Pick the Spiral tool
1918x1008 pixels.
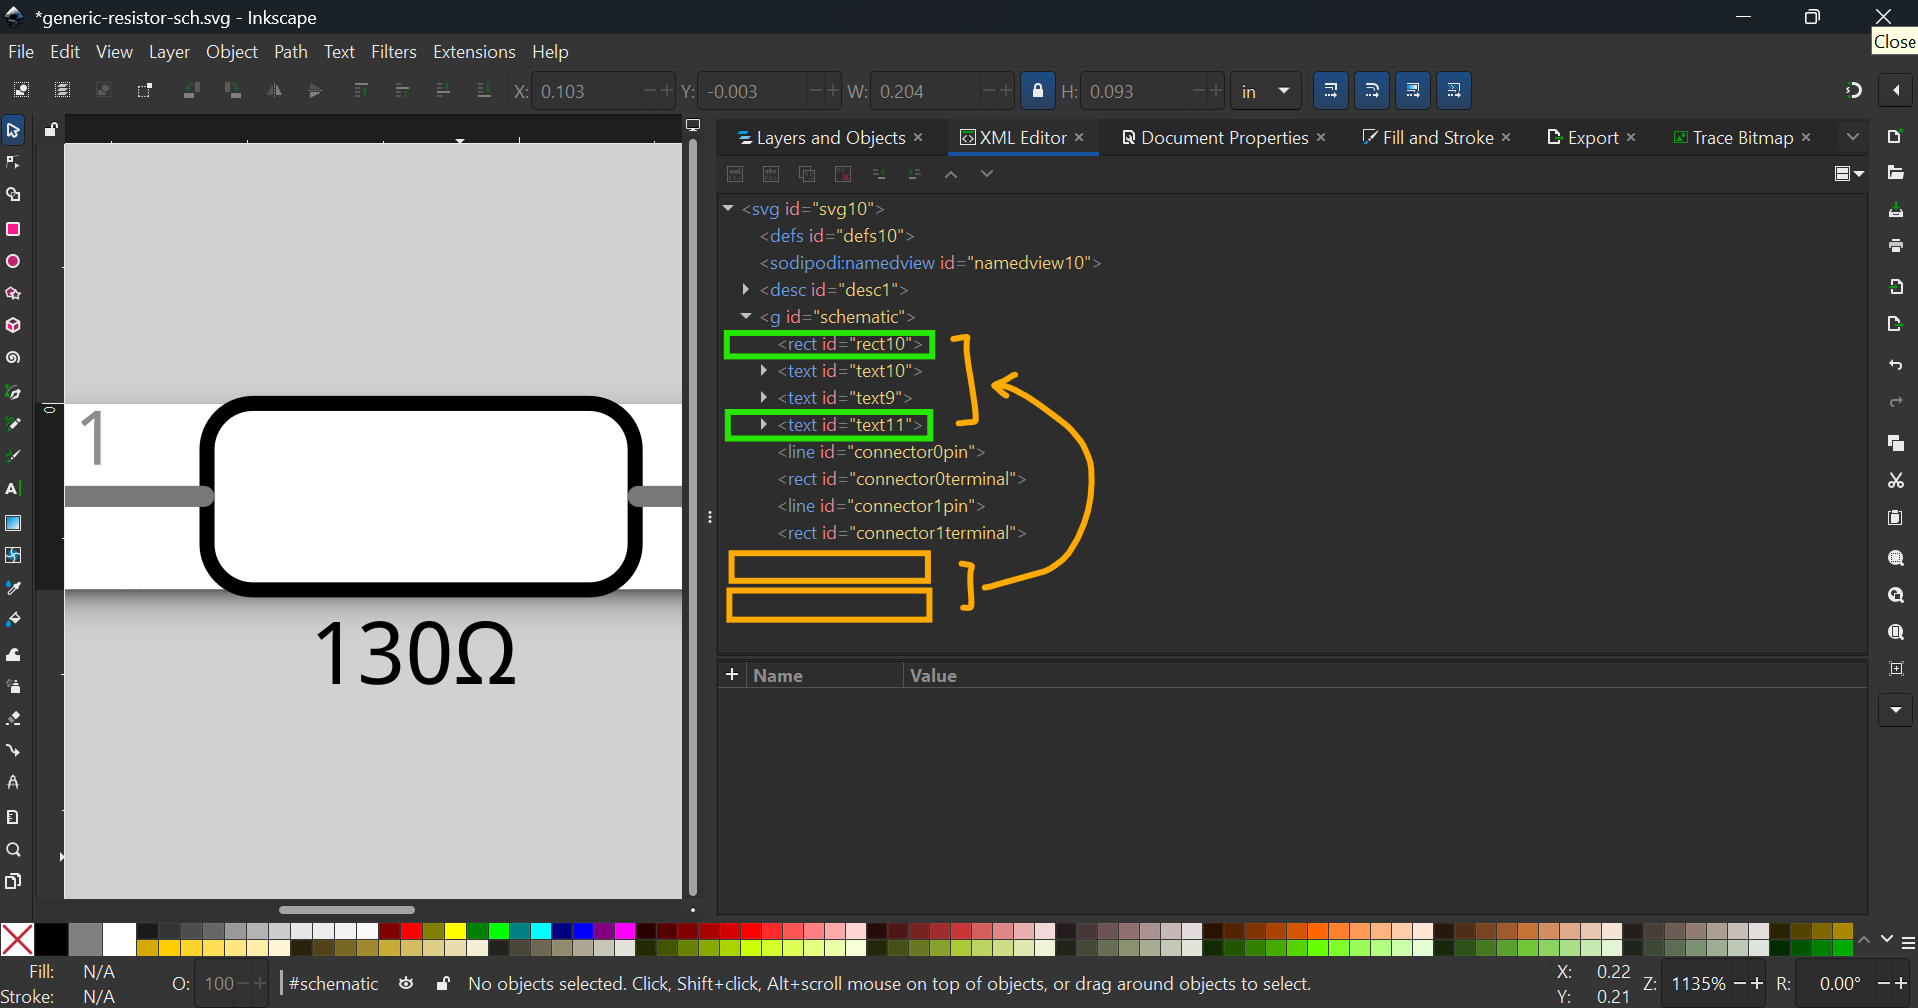13,358
